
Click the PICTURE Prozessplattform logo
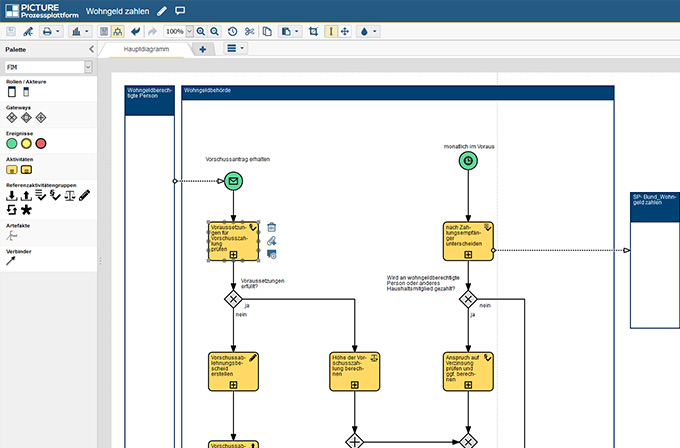coord(42,11)
